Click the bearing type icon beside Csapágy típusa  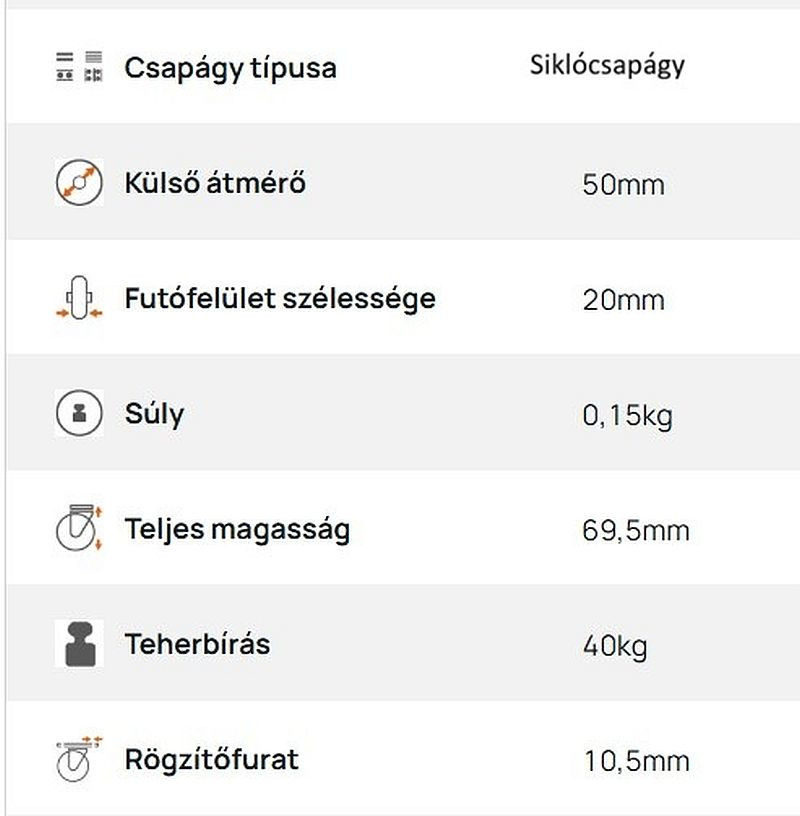(x=79, y=67)
